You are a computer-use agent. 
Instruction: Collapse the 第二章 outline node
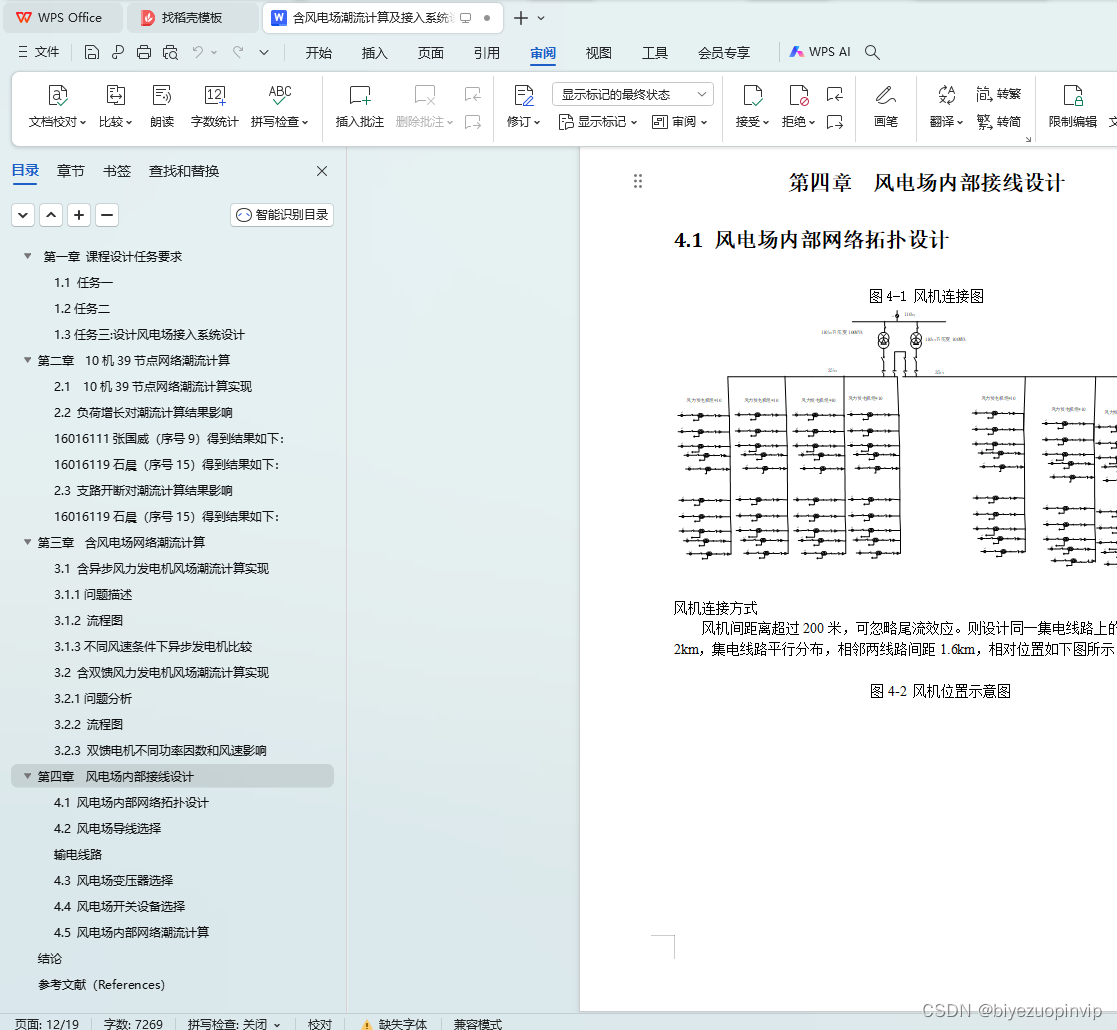pyautogui.click(x=27, y=360)
